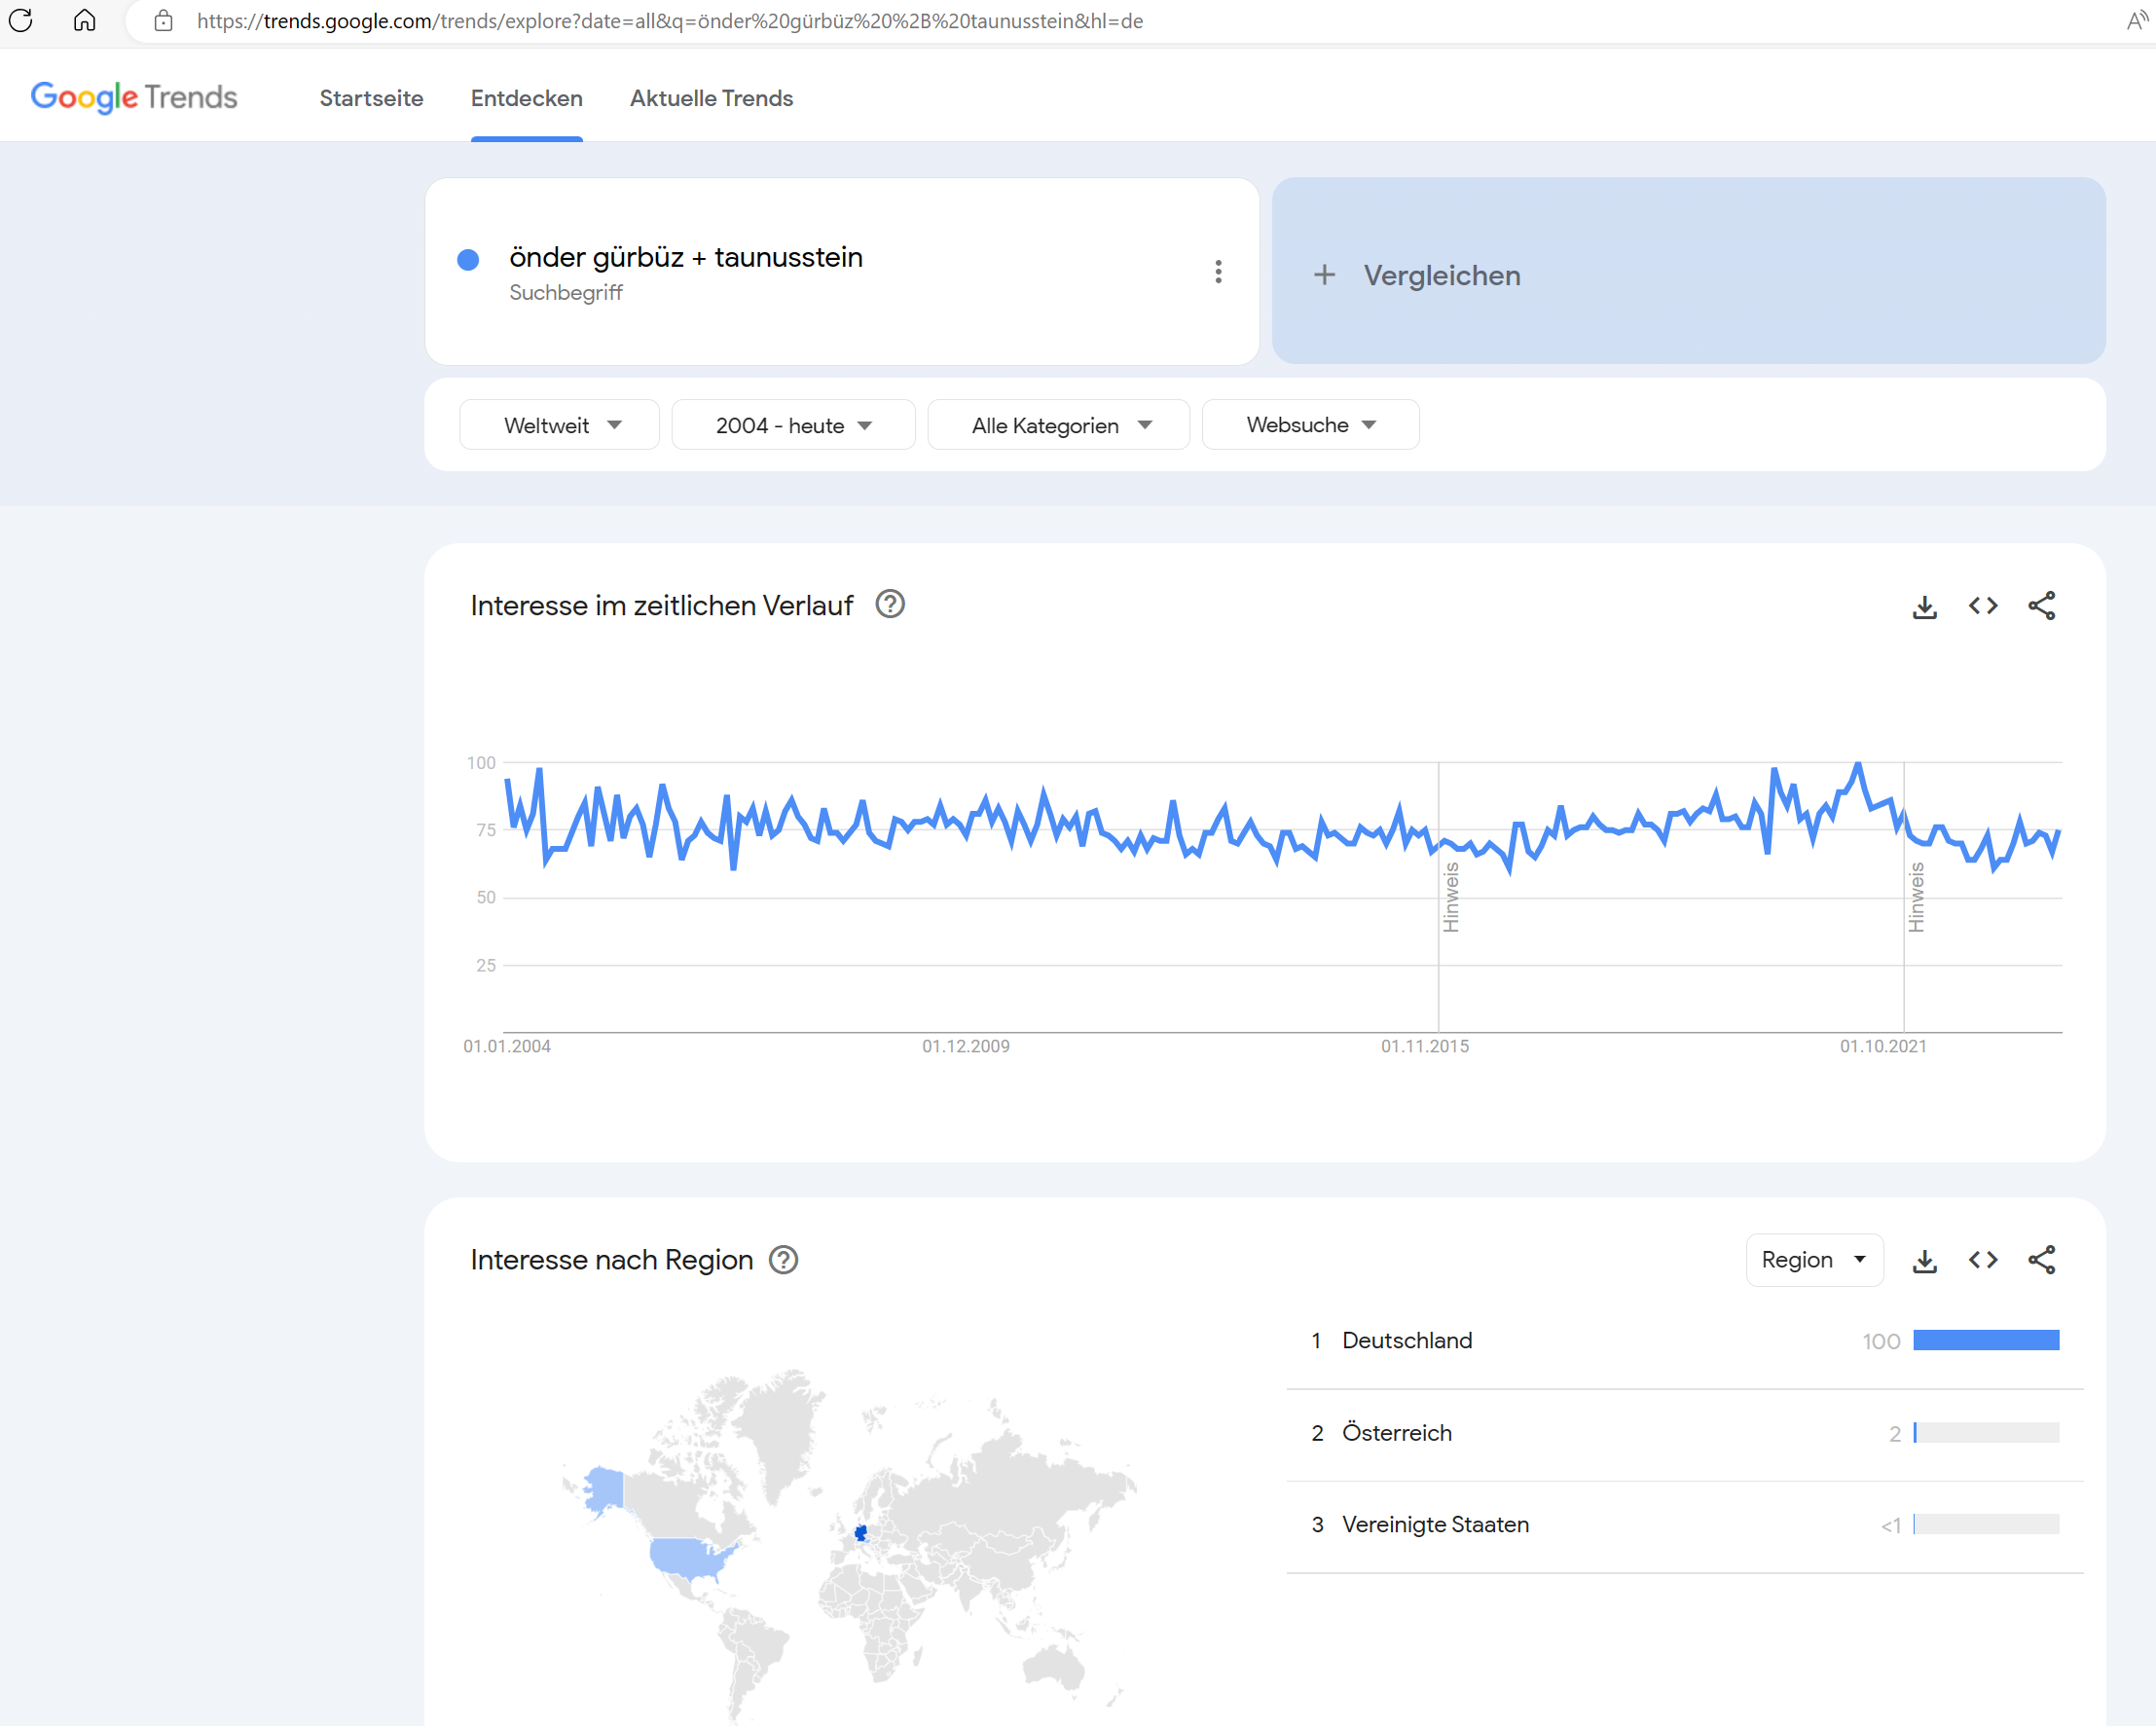Click the Hinweis marker near 01.11.2015

click(1451, 897)
